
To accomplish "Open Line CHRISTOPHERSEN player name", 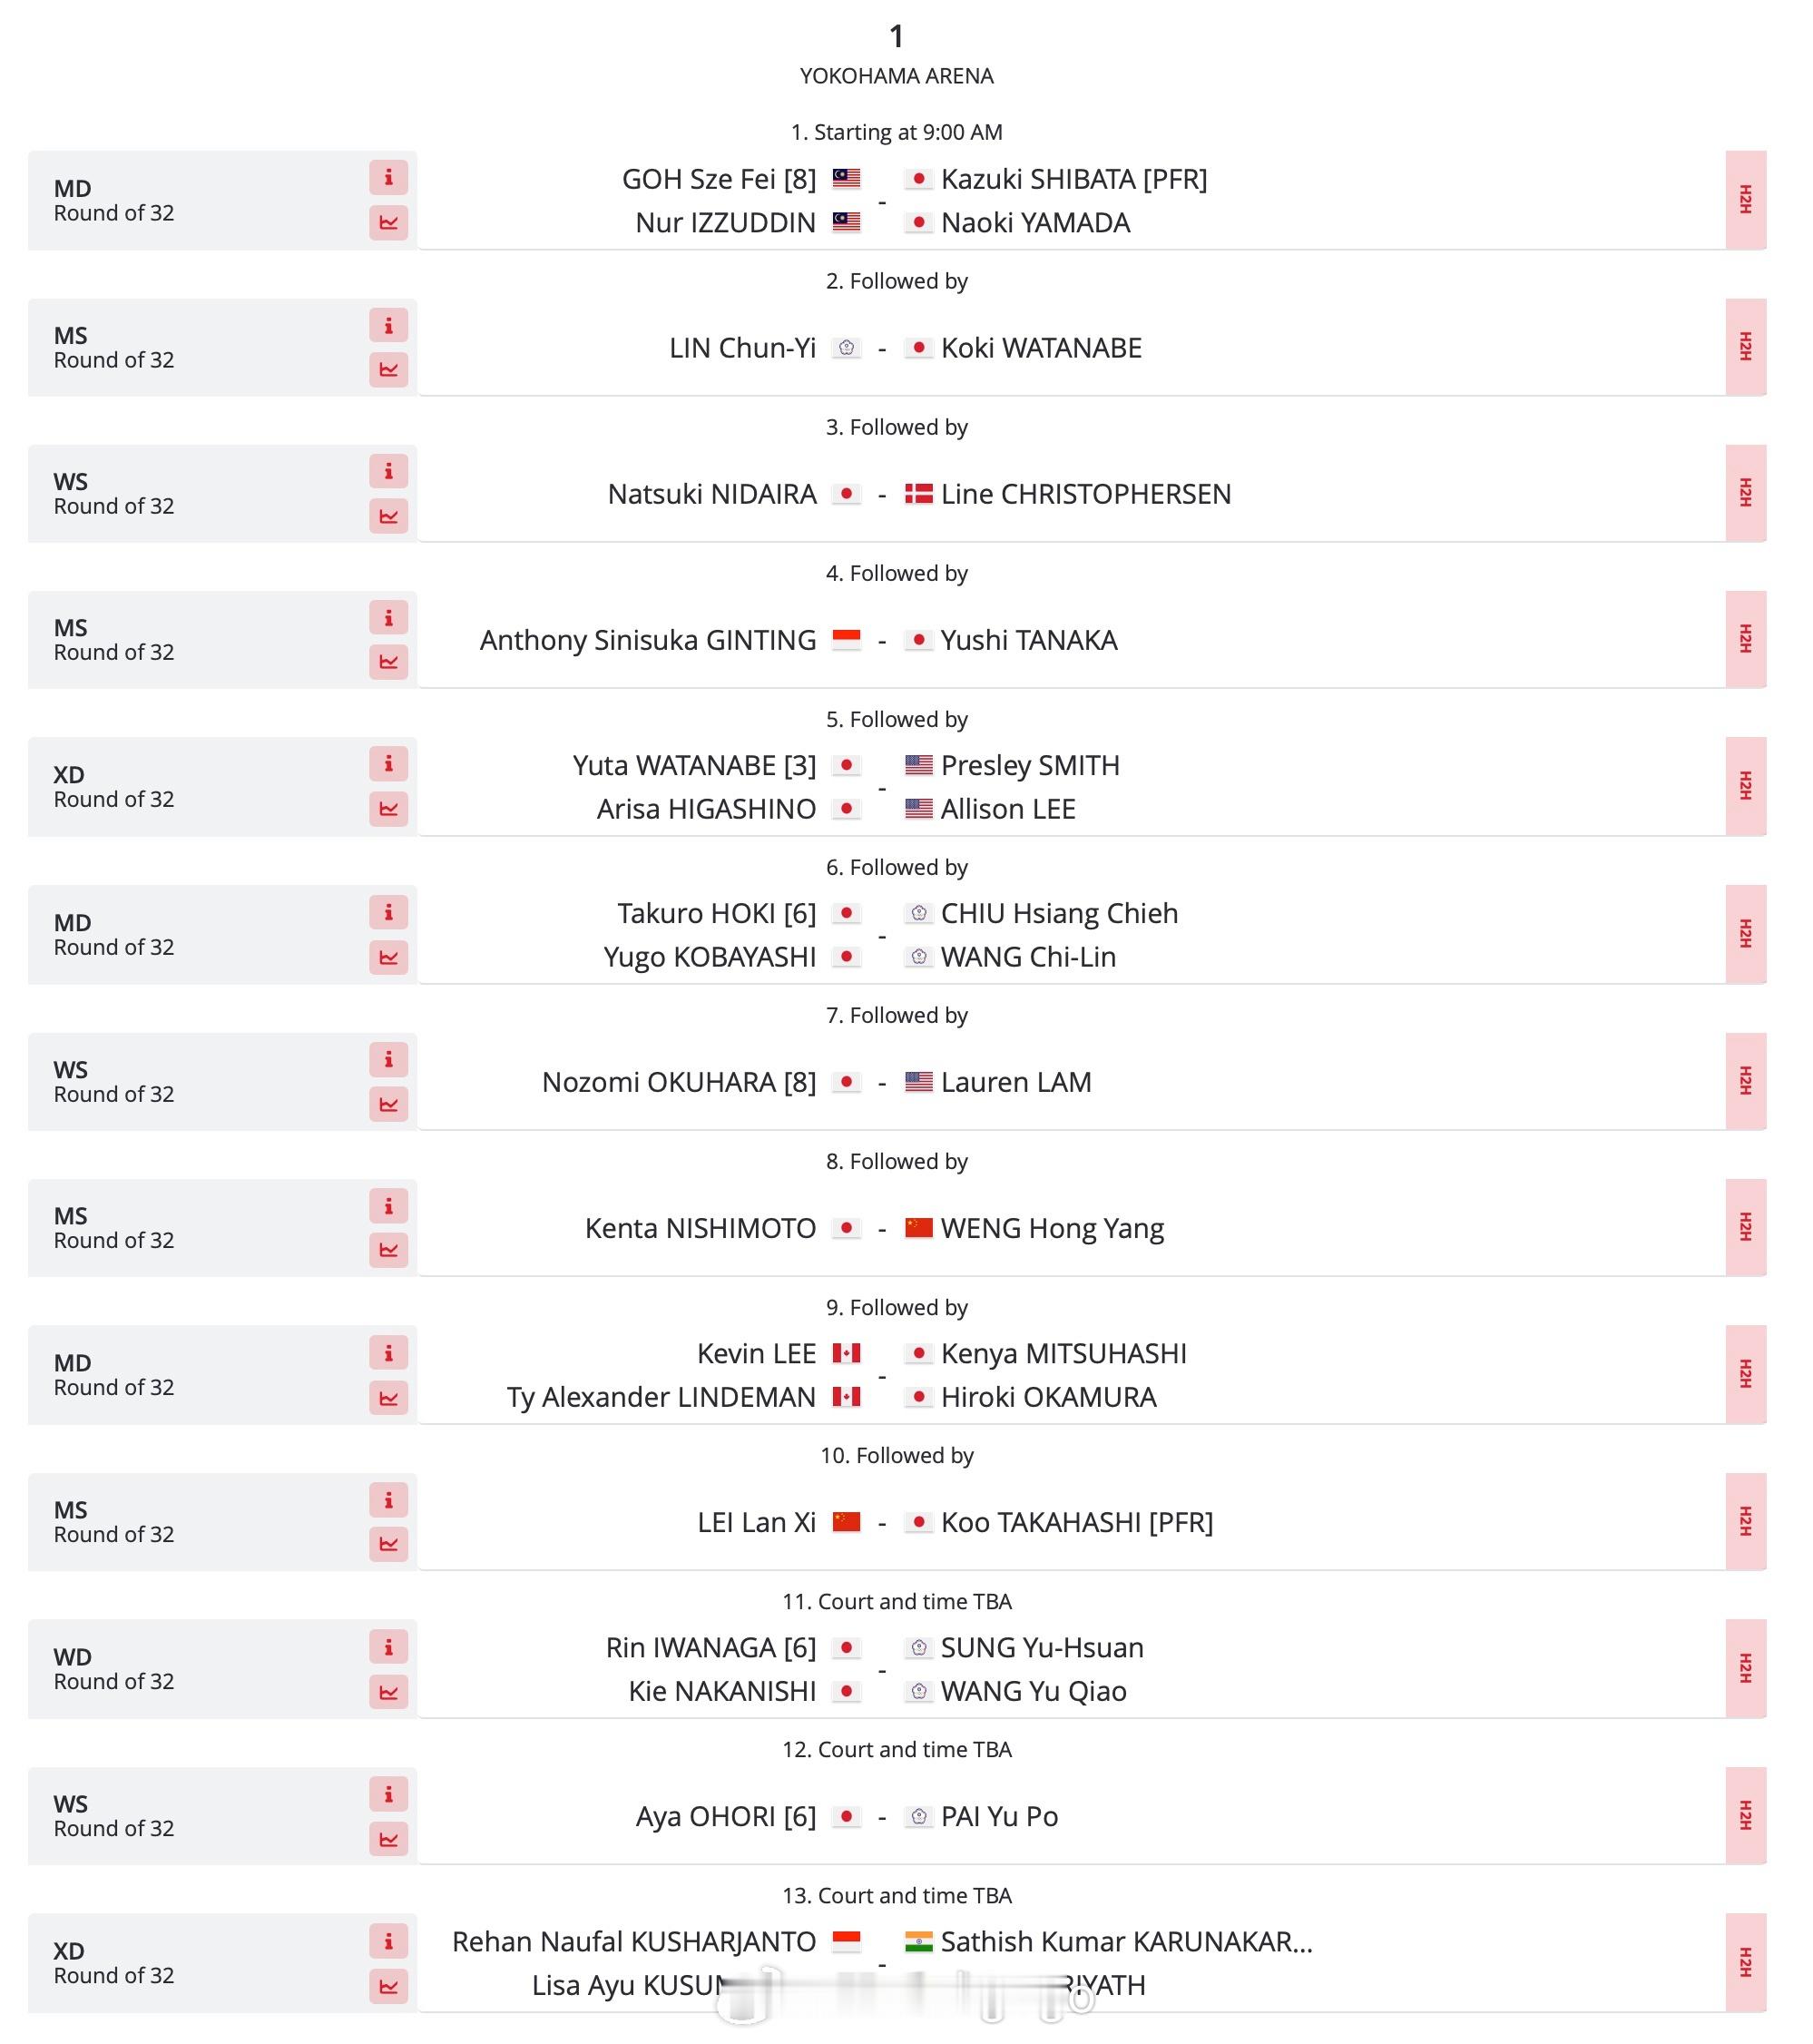I will pyautogui.click(x=1086, y=494).
